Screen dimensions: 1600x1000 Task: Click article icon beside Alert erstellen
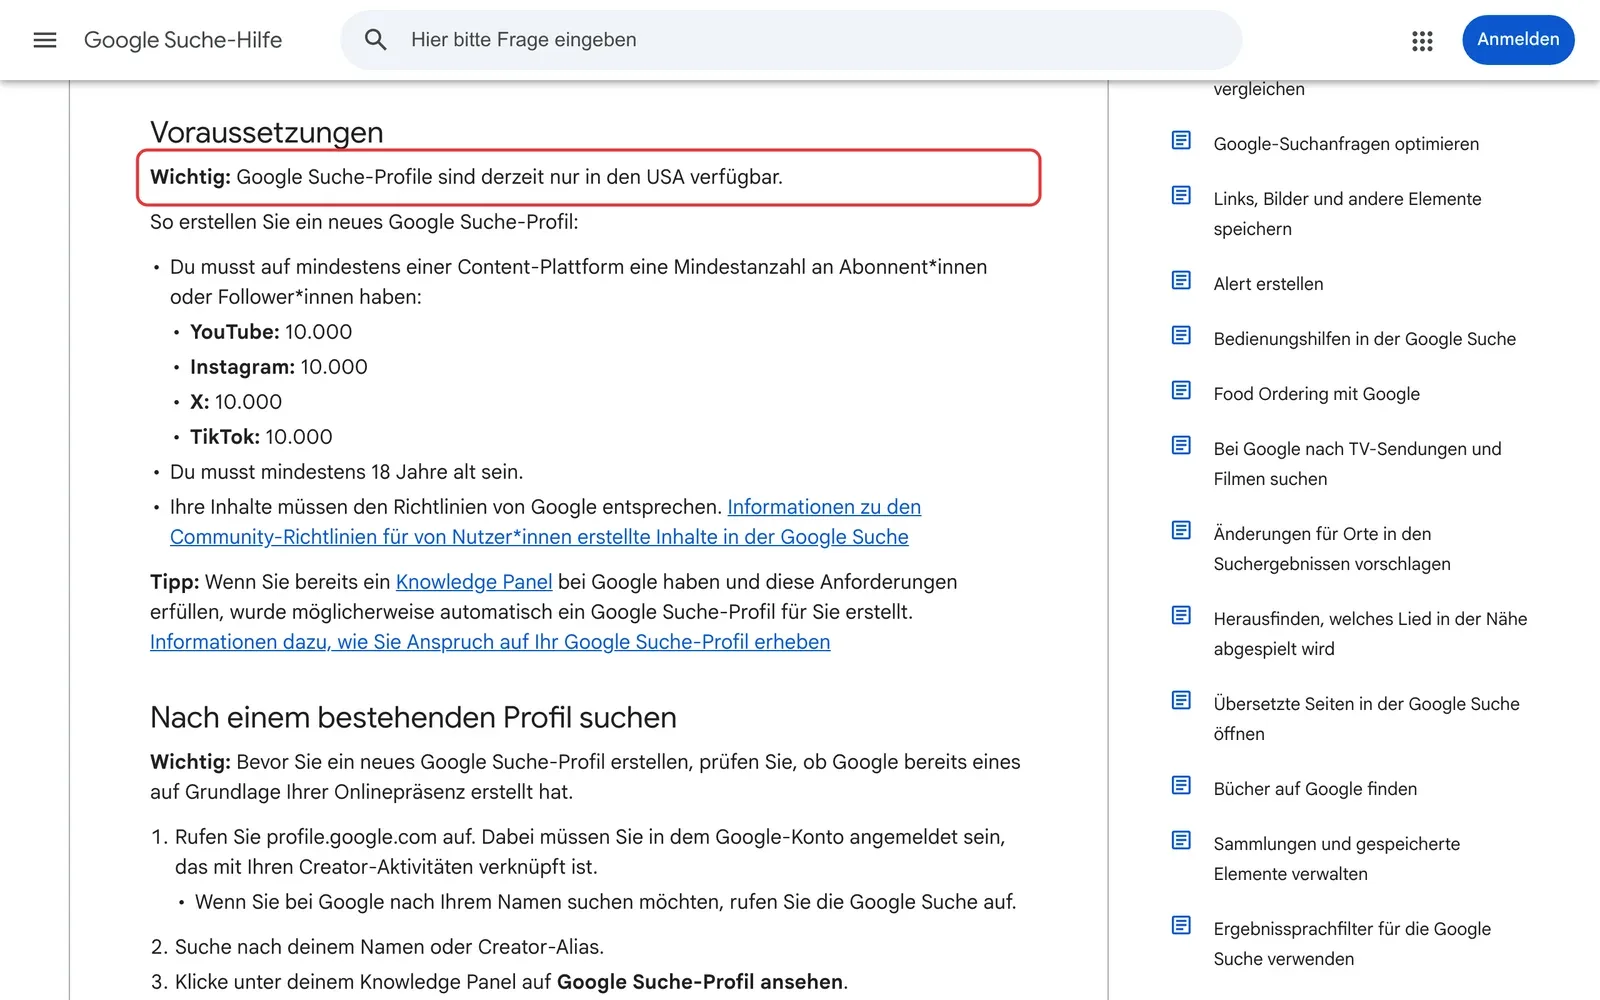(1181, 280)
